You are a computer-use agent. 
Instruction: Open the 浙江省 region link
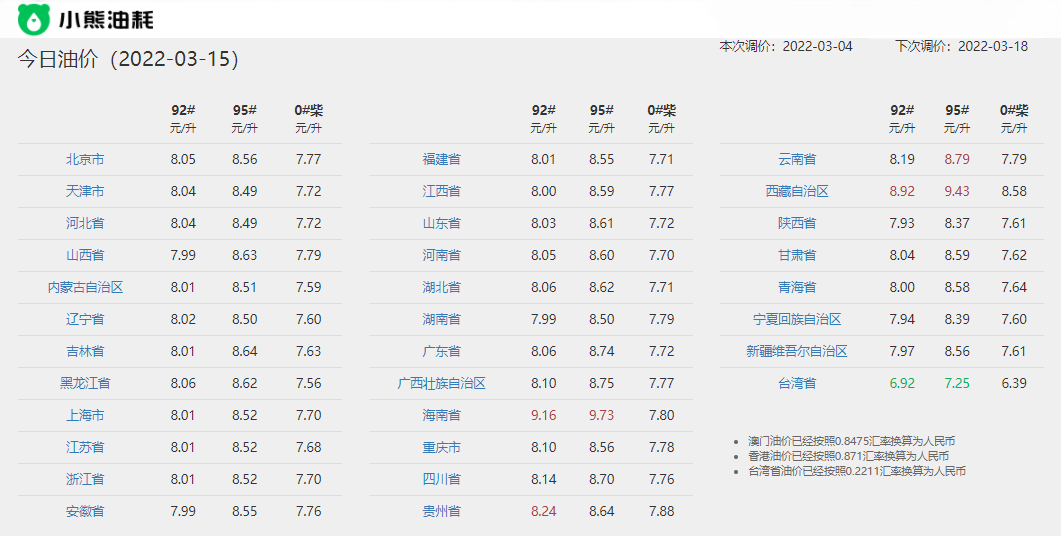point(85,479)
